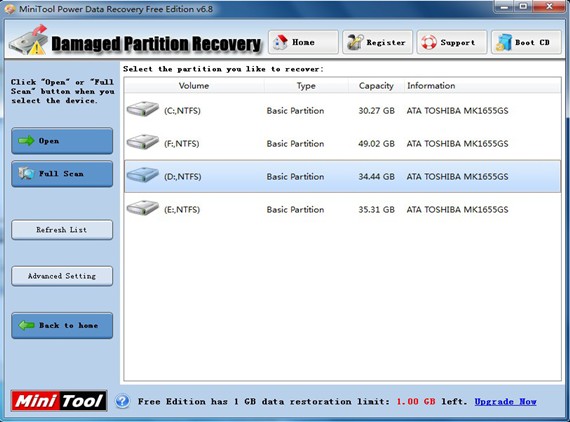Image resolution: width=570 pixels, height=422 pixels.
Task: Go Back to home
Action: [62, 325]
